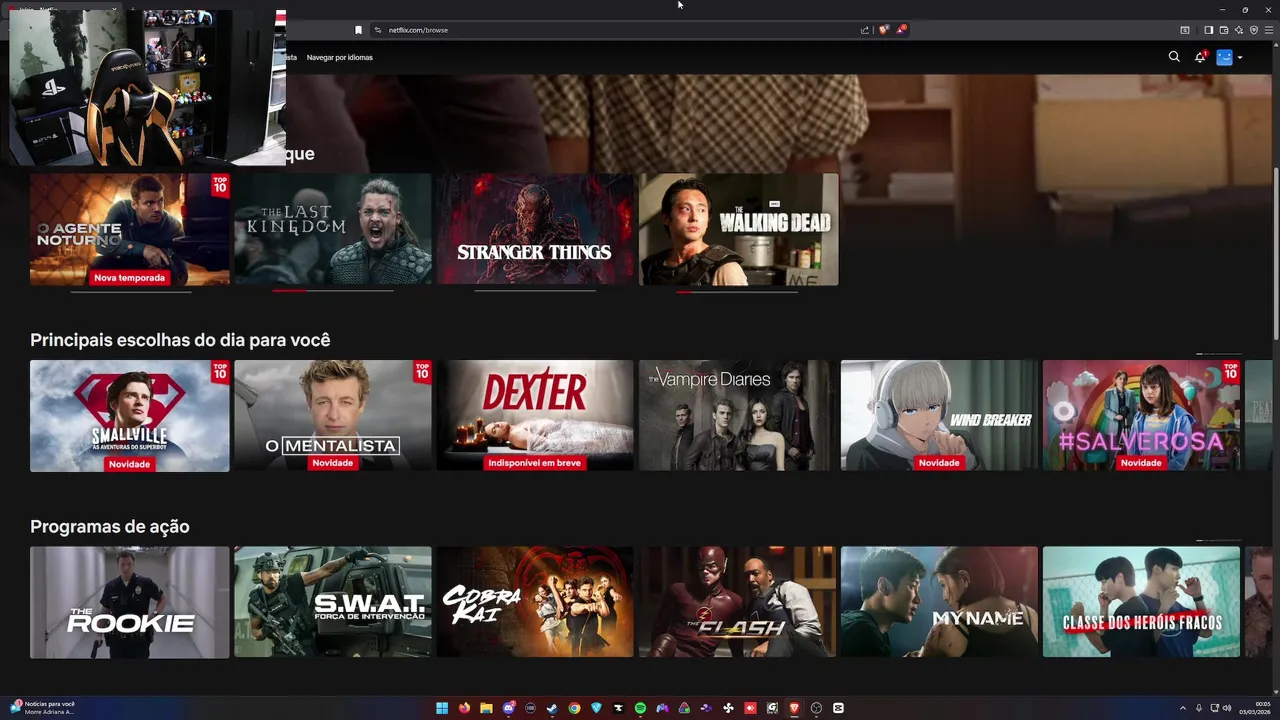Screen dimensions: 1280x720
Task: Open The Vampire Diaries title card
Action: [738, 415]
